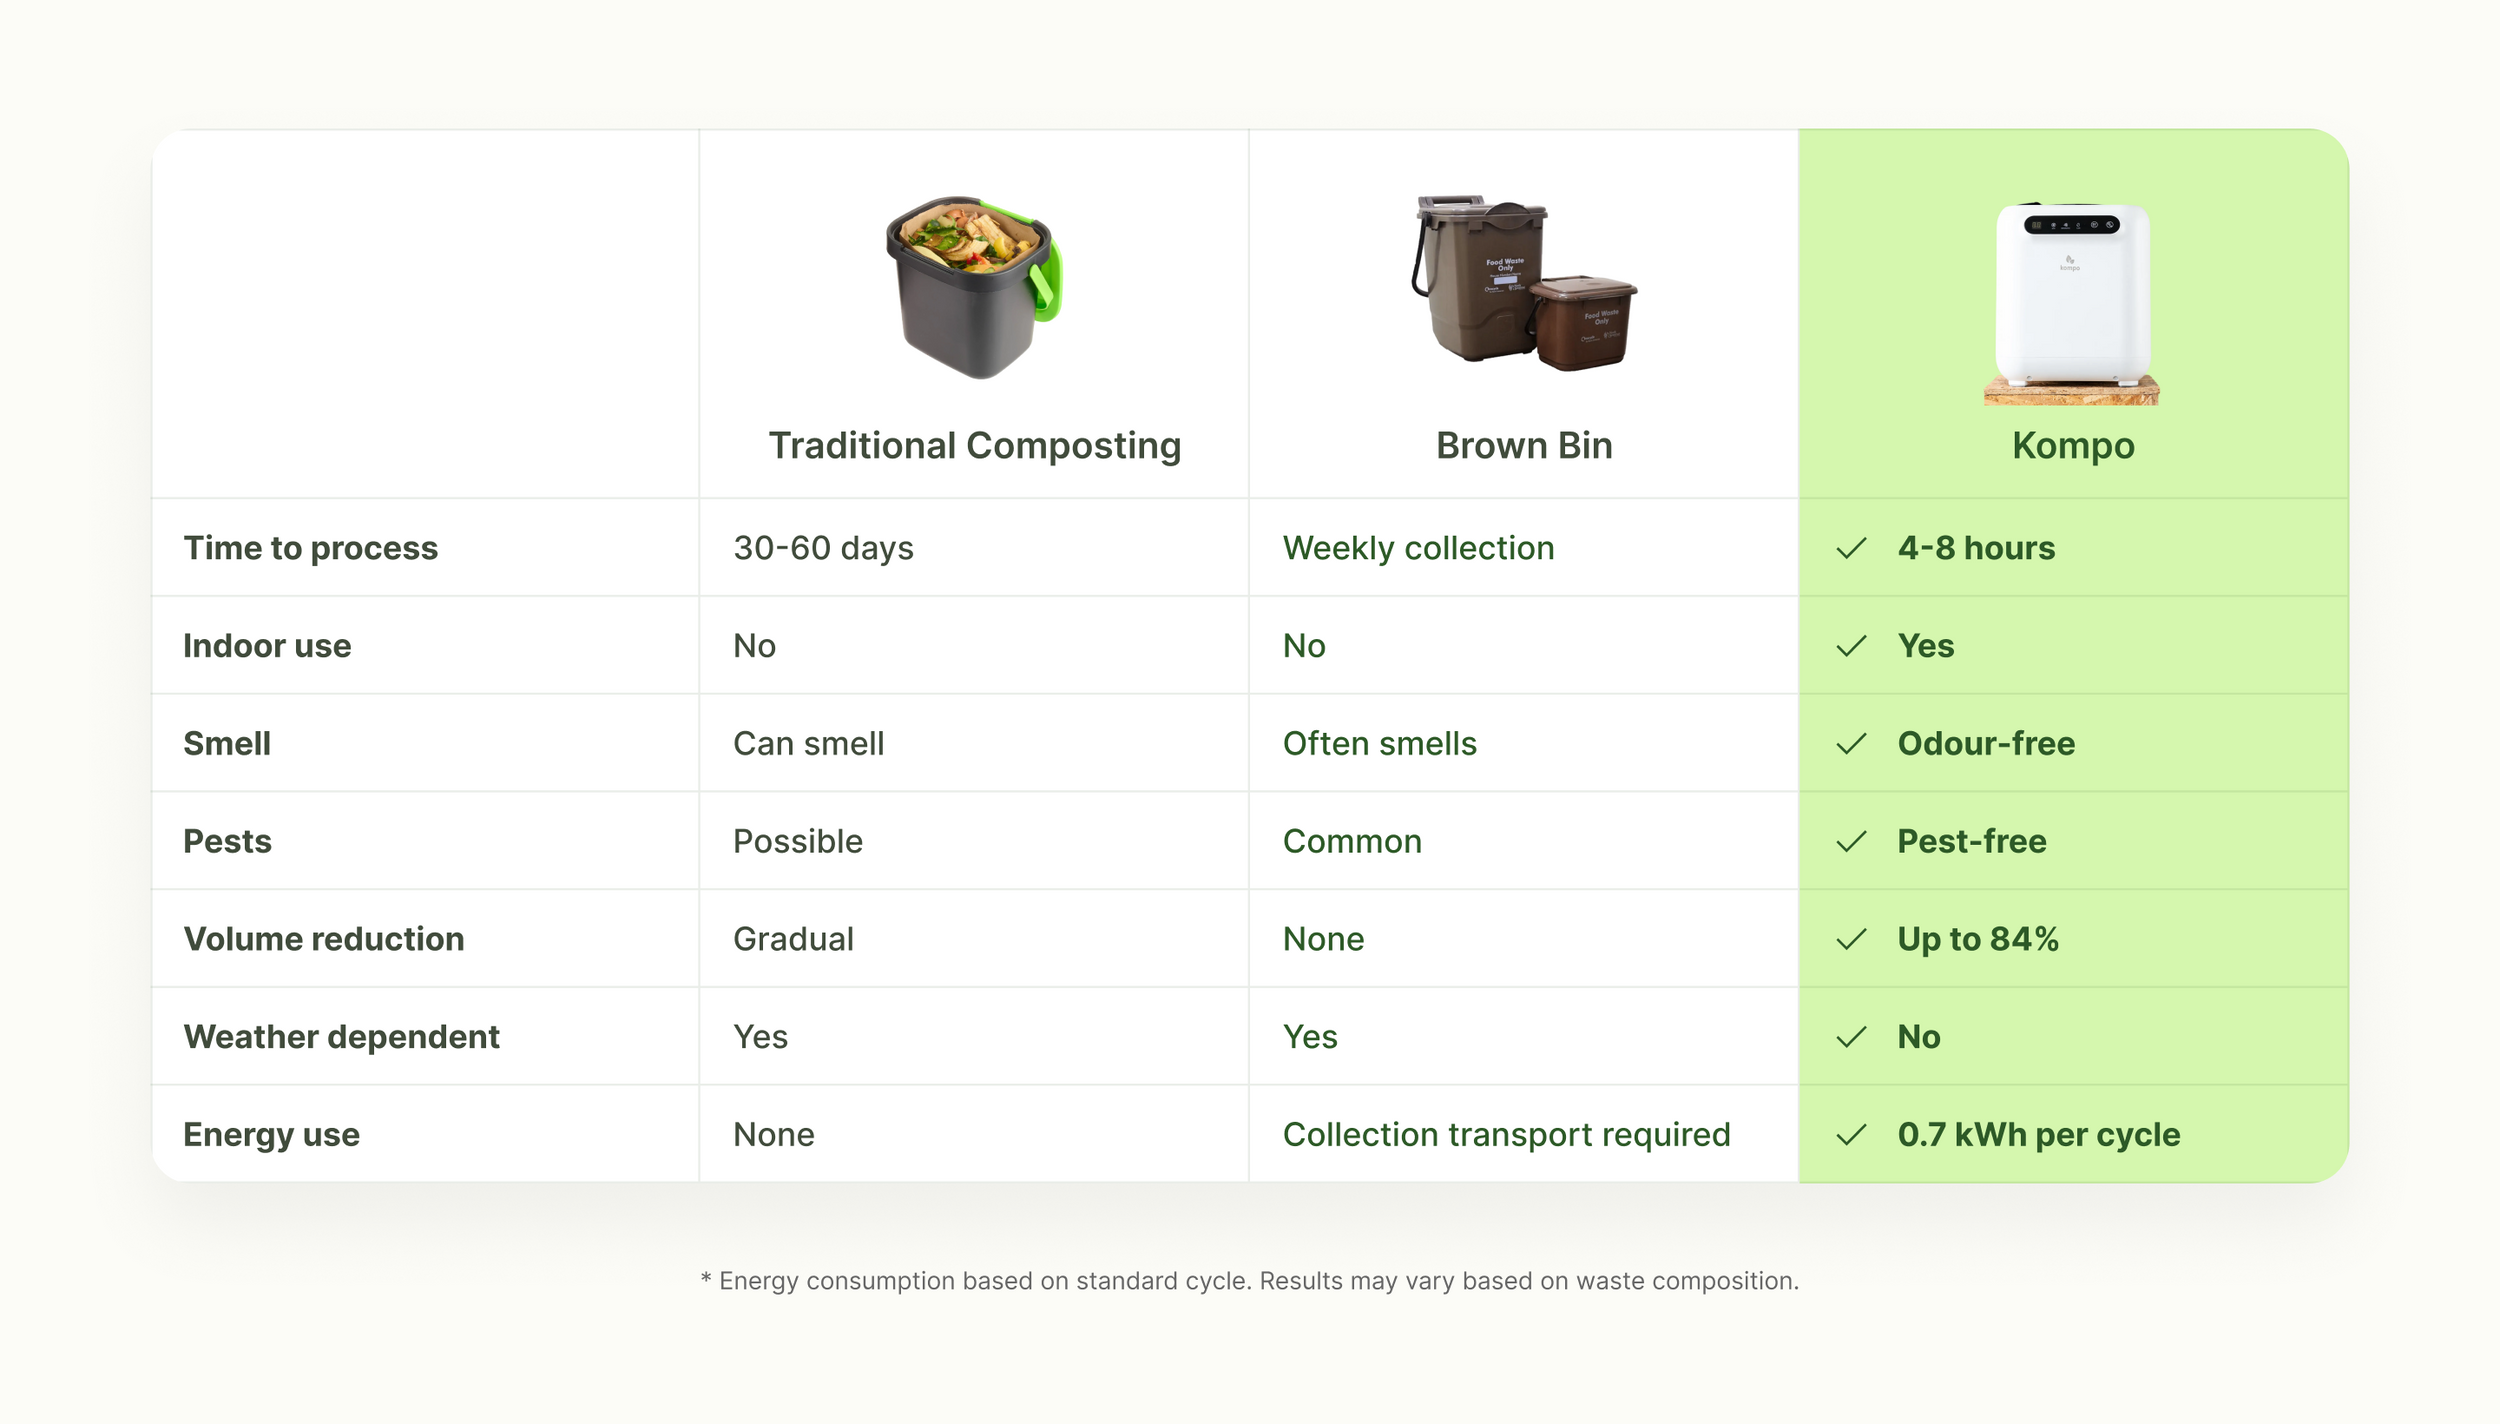Click the checkmark in Weather dependent row
This screenshot has height=1424, width=2500.
[x=1852, y=1037]
